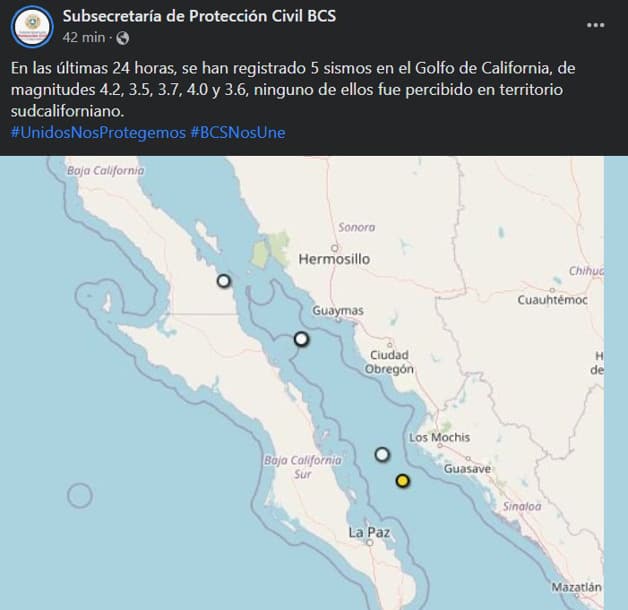Viewport: 628px width, 610px height.
Task: Click the Protección Civil BCS profile picture
Action: click(x=32, y=26)
